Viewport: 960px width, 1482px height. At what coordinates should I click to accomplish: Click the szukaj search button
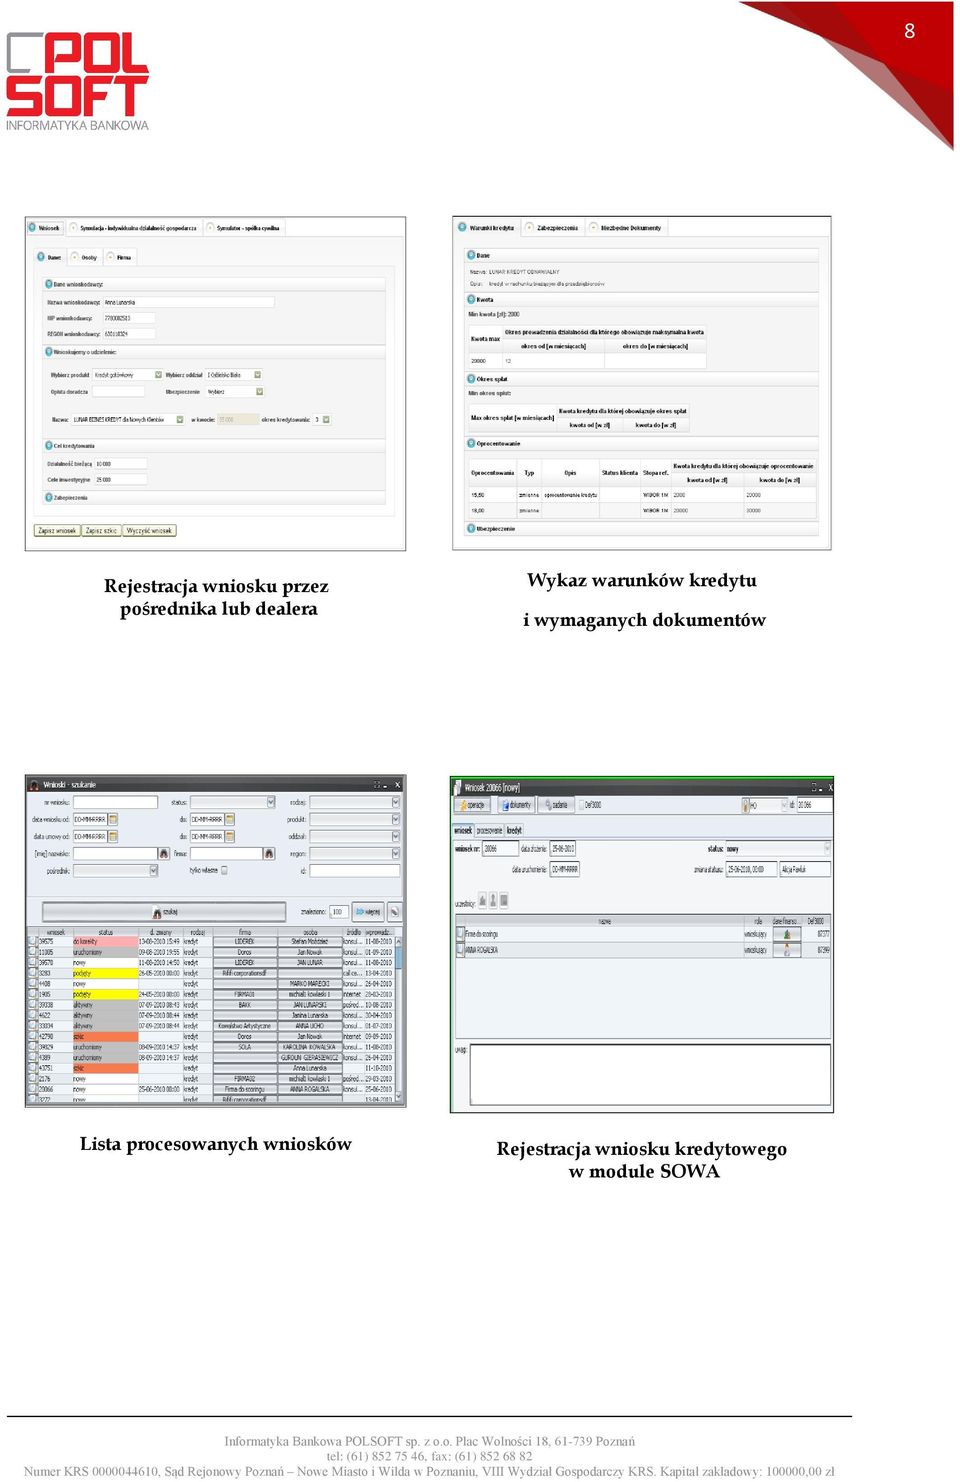click(x=165, y=912)
